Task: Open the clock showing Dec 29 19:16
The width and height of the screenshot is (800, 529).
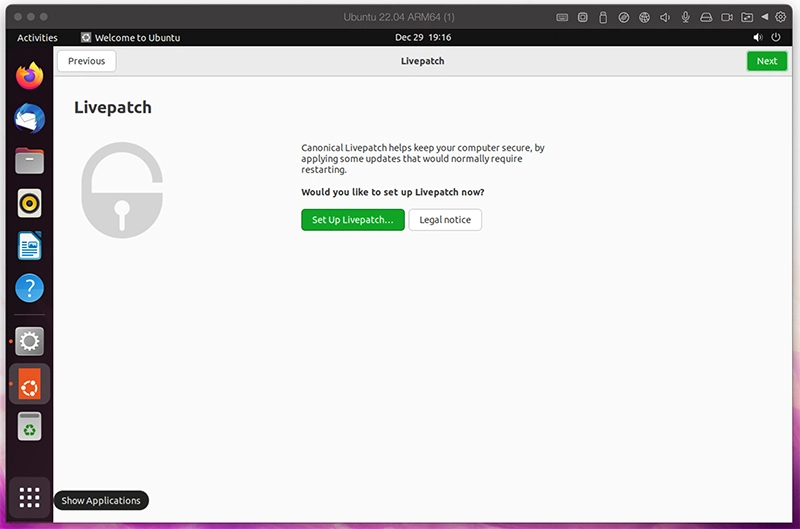Action: click(423, 38)
